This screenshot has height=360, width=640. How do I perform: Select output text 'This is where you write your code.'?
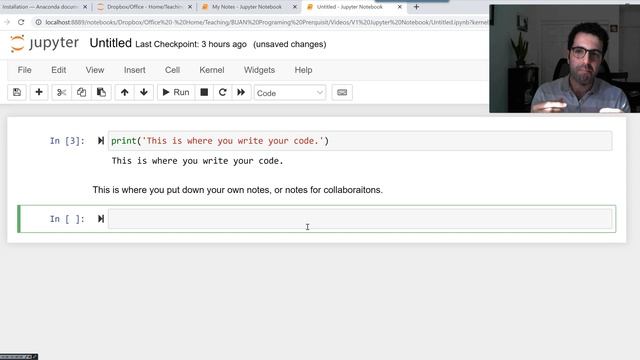198,161
